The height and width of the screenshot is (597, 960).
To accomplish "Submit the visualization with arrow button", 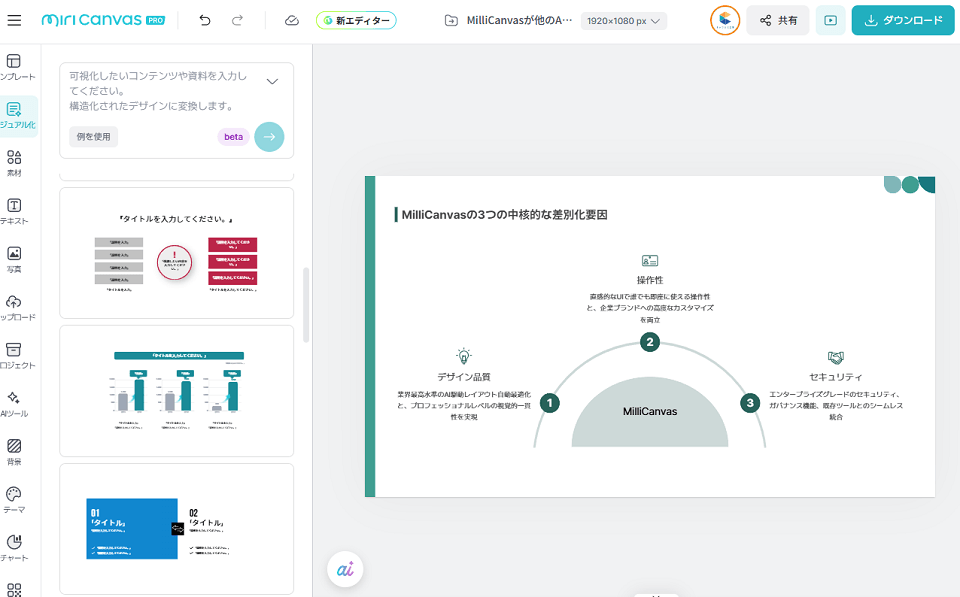I will (269, 137).
